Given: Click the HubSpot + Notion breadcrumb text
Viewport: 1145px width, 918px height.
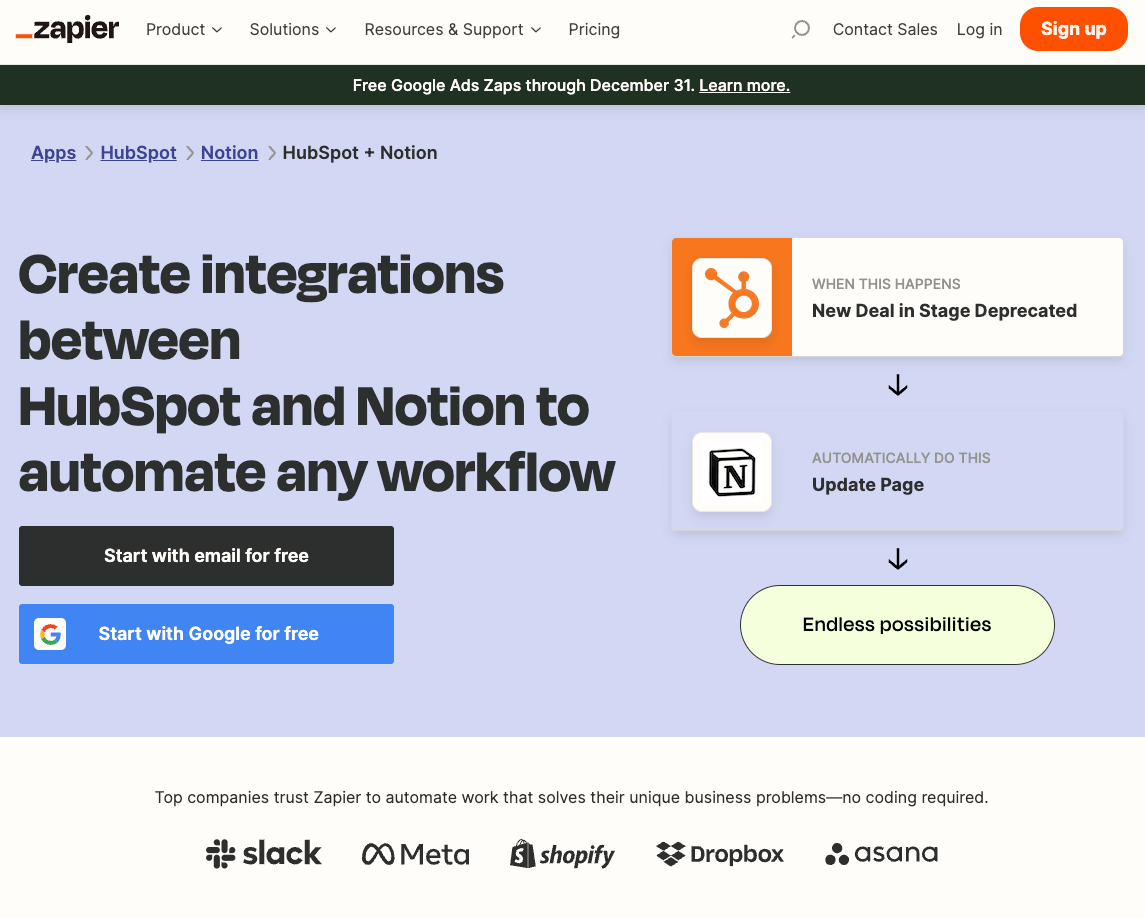Looking at the screenshot, I should click(x=360, y=153).
